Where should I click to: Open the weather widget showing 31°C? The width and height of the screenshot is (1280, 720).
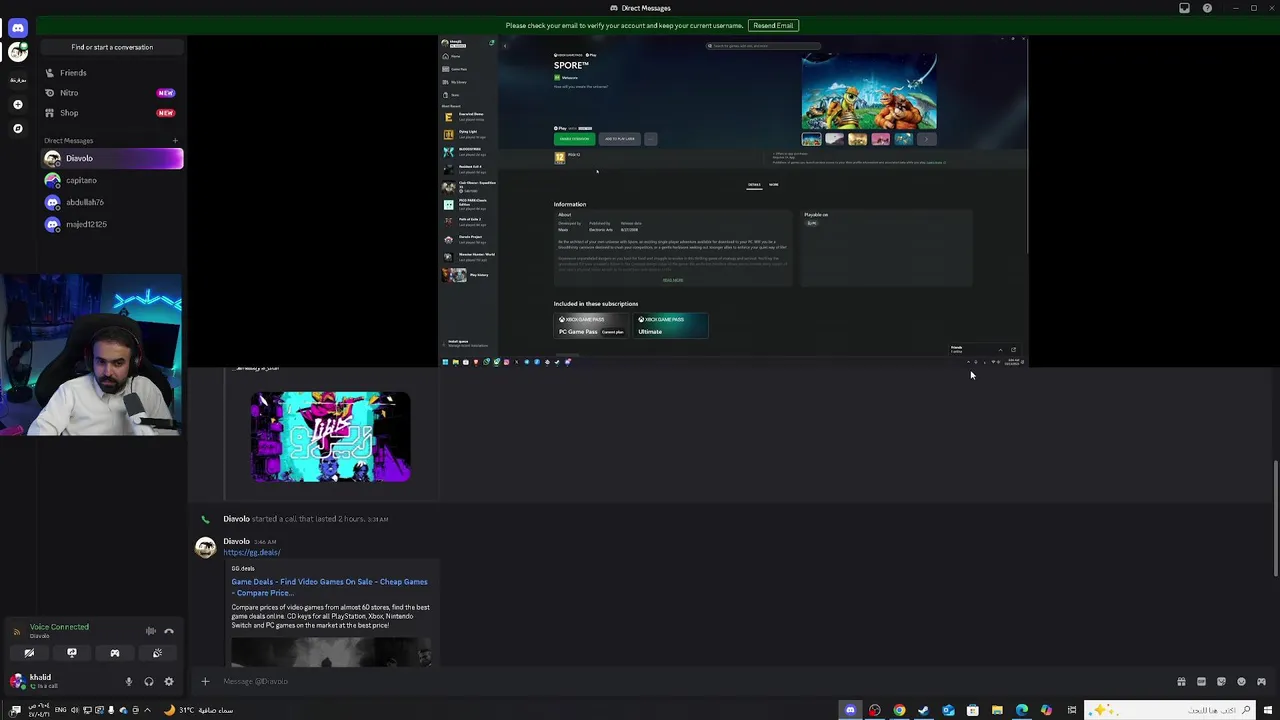pos(200,711)
